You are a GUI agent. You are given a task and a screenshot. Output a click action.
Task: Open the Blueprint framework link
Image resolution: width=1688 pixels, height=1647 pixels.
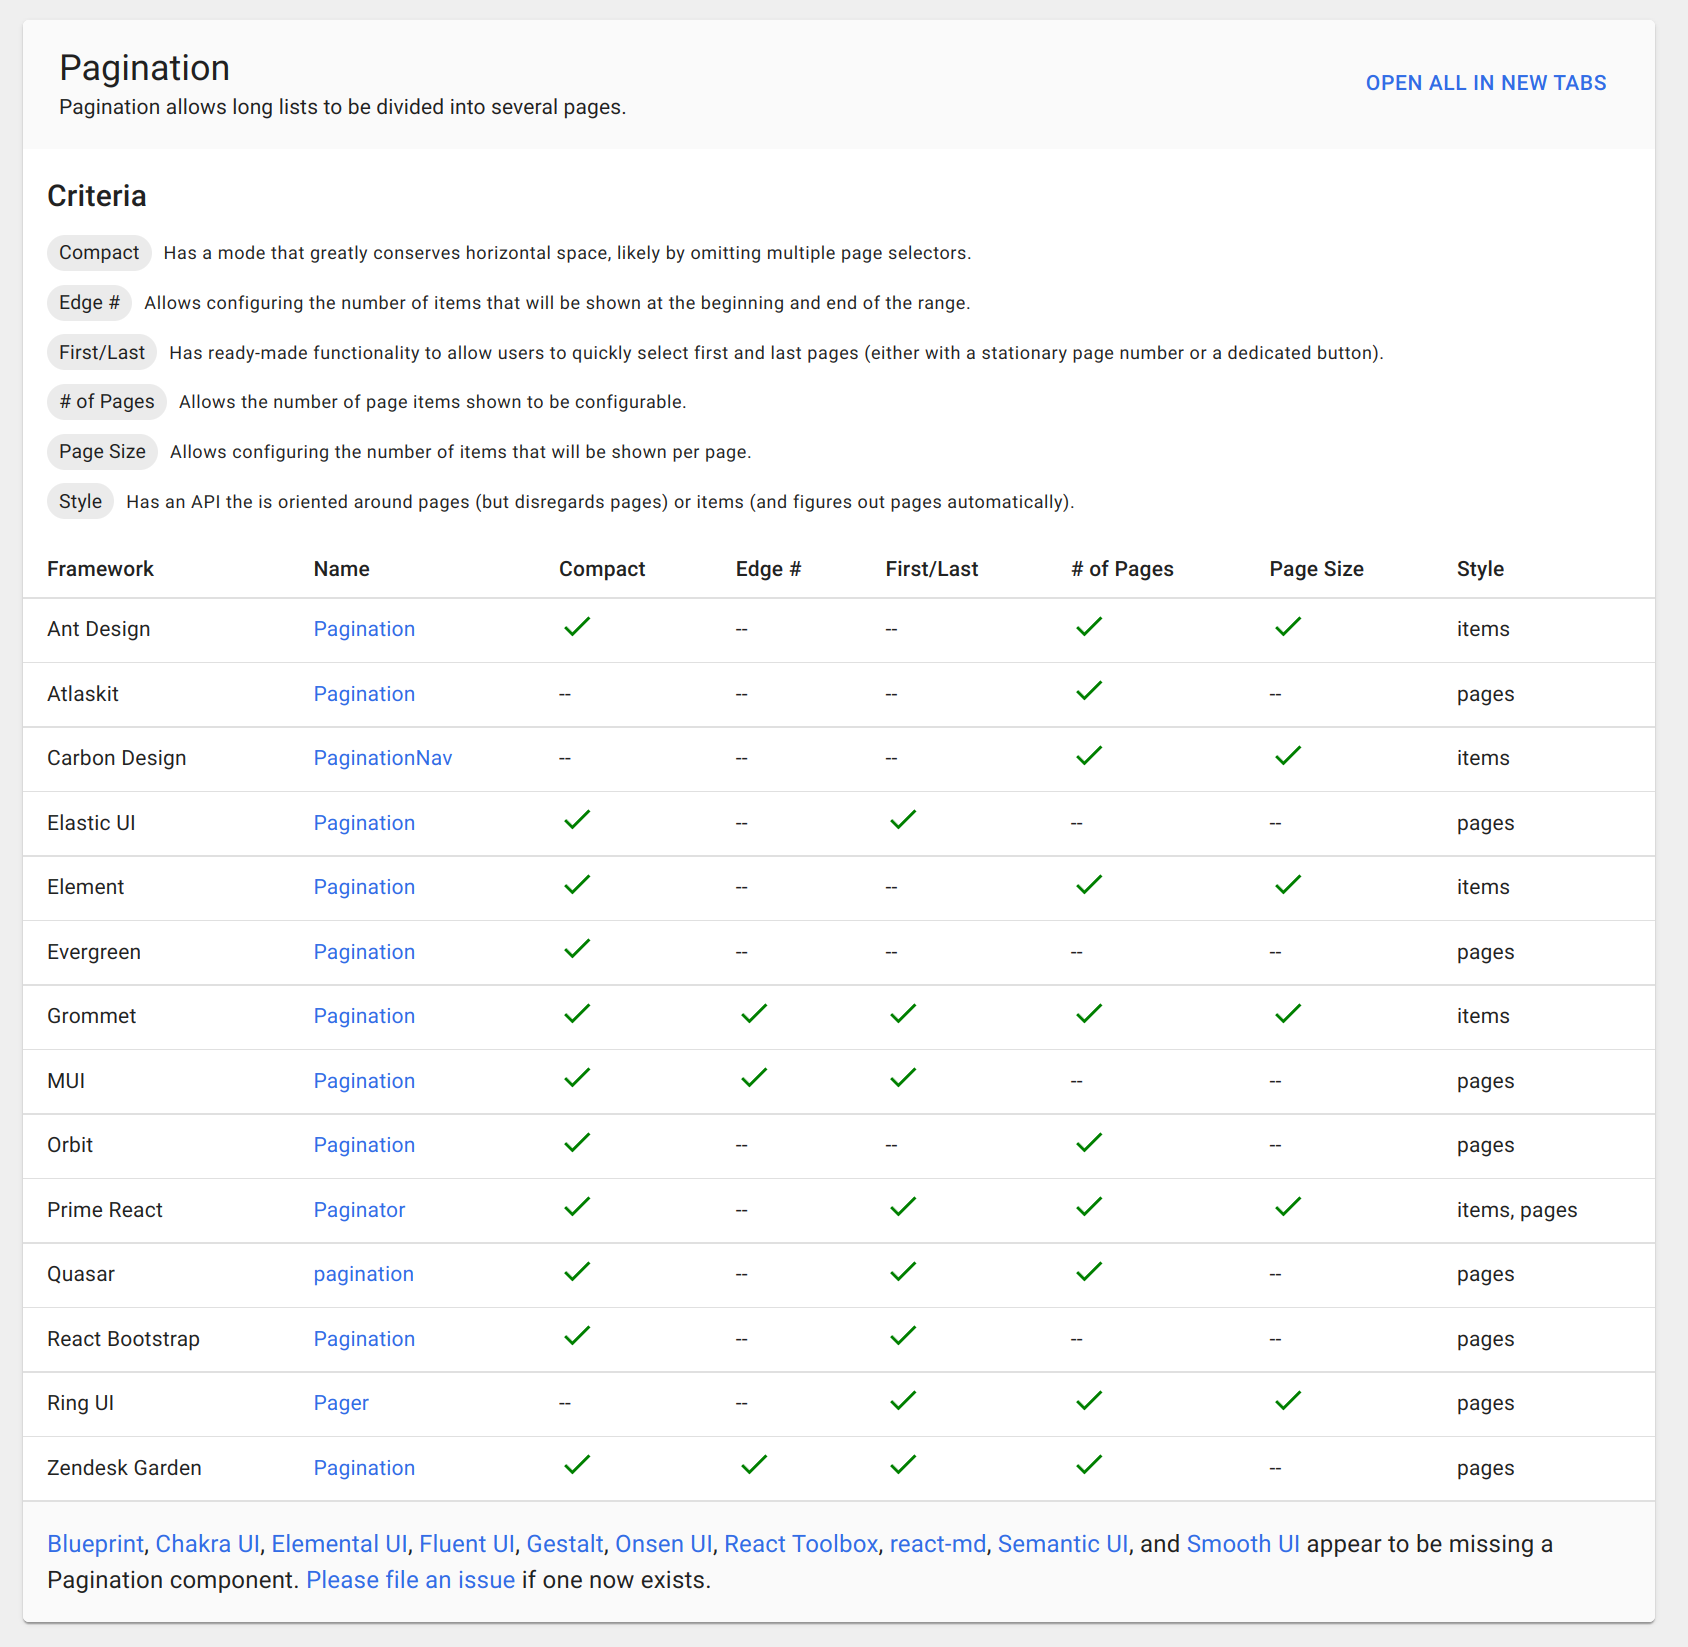tap(95, 1543)
